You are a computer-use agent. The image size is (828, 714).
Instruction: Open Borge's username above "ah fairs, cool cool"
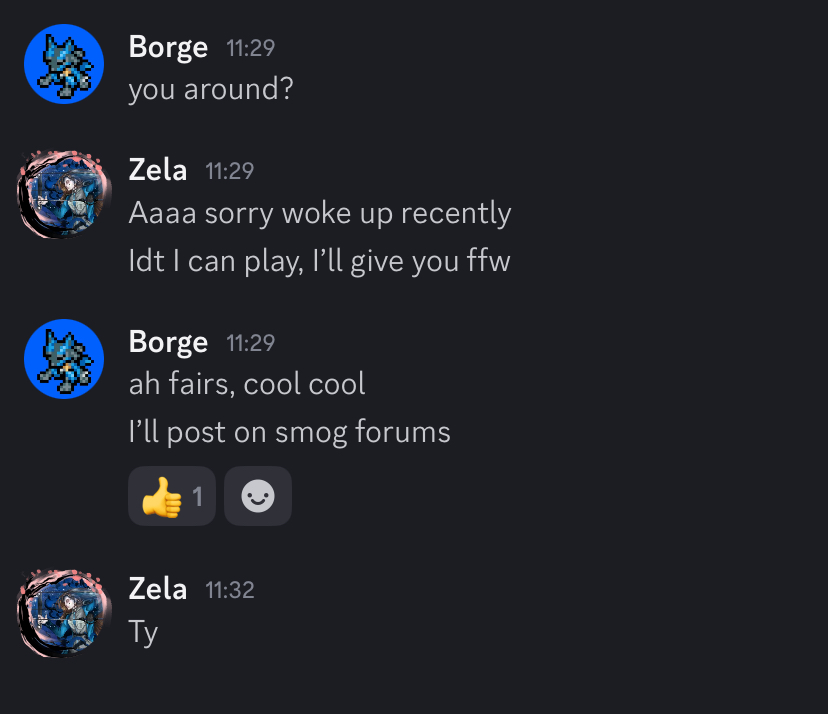pos(168,342)
